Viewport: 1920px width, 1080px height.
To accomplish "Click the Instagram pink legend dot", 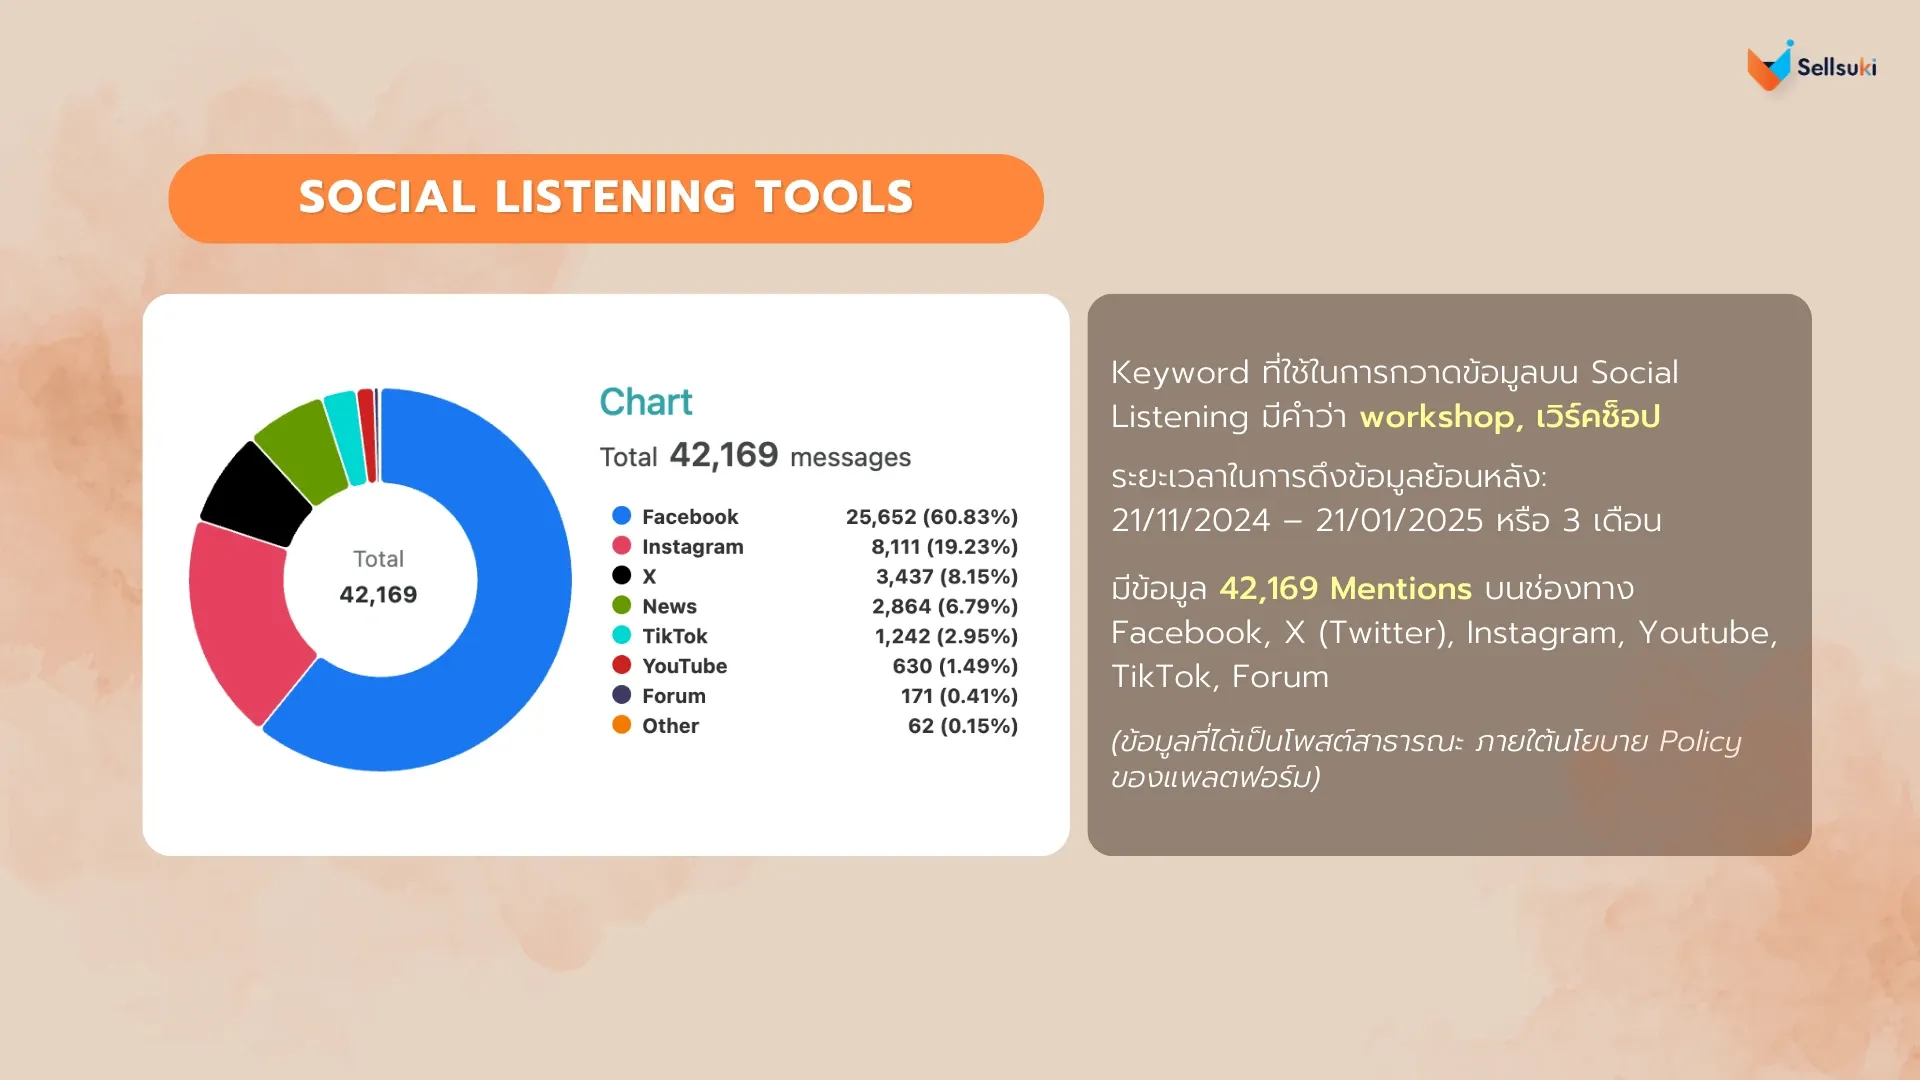I will pos(621,546).
